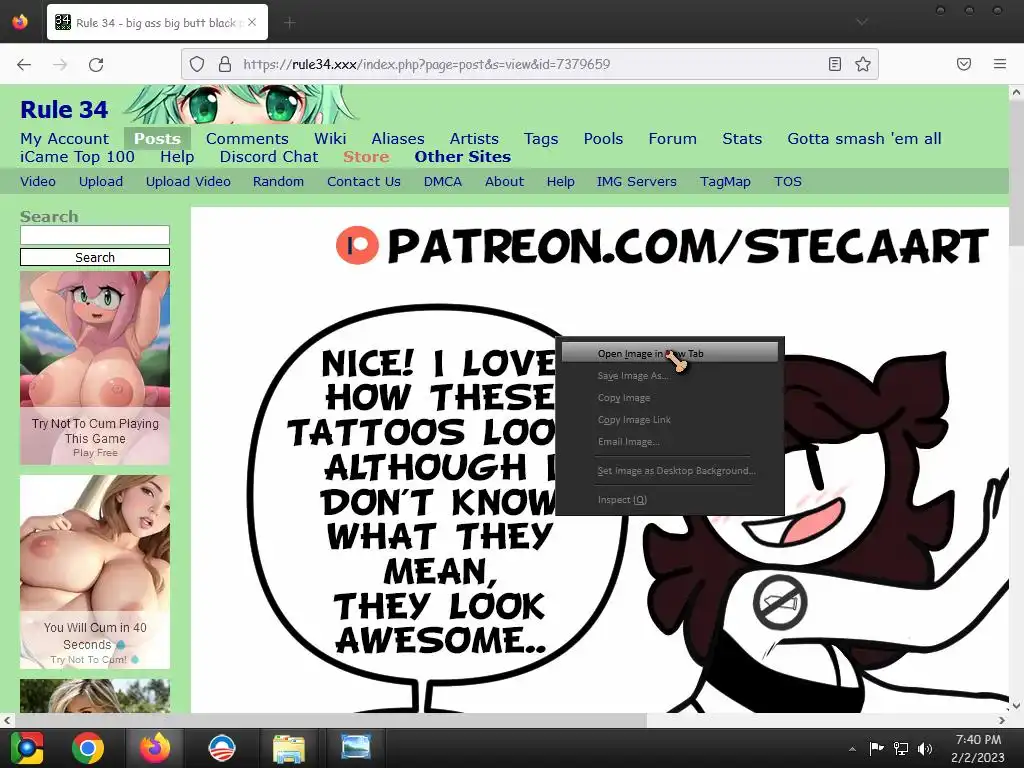Open the Aliases link
Viewport: 1024px width, 768px height.
point(398,138)
